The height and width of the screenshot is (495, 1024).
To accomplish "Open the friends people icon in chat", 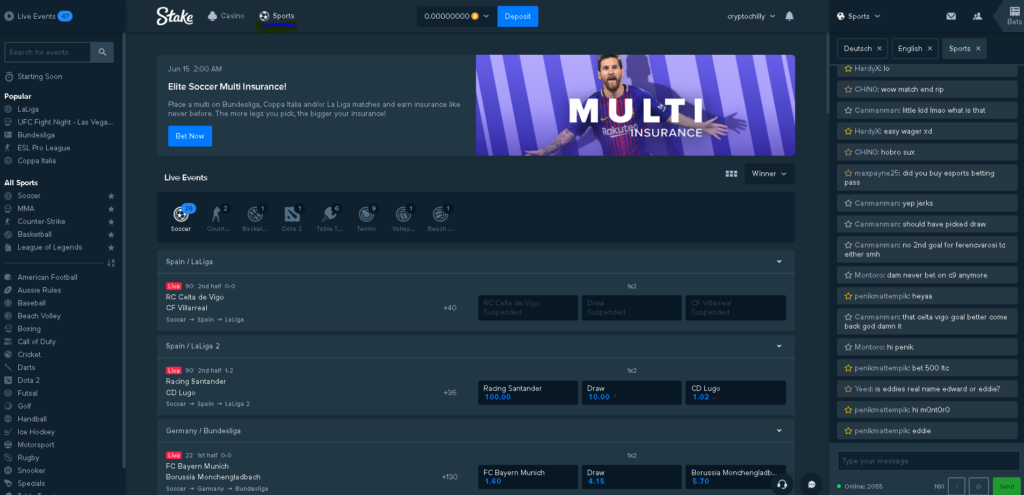I will coord(977,16).
